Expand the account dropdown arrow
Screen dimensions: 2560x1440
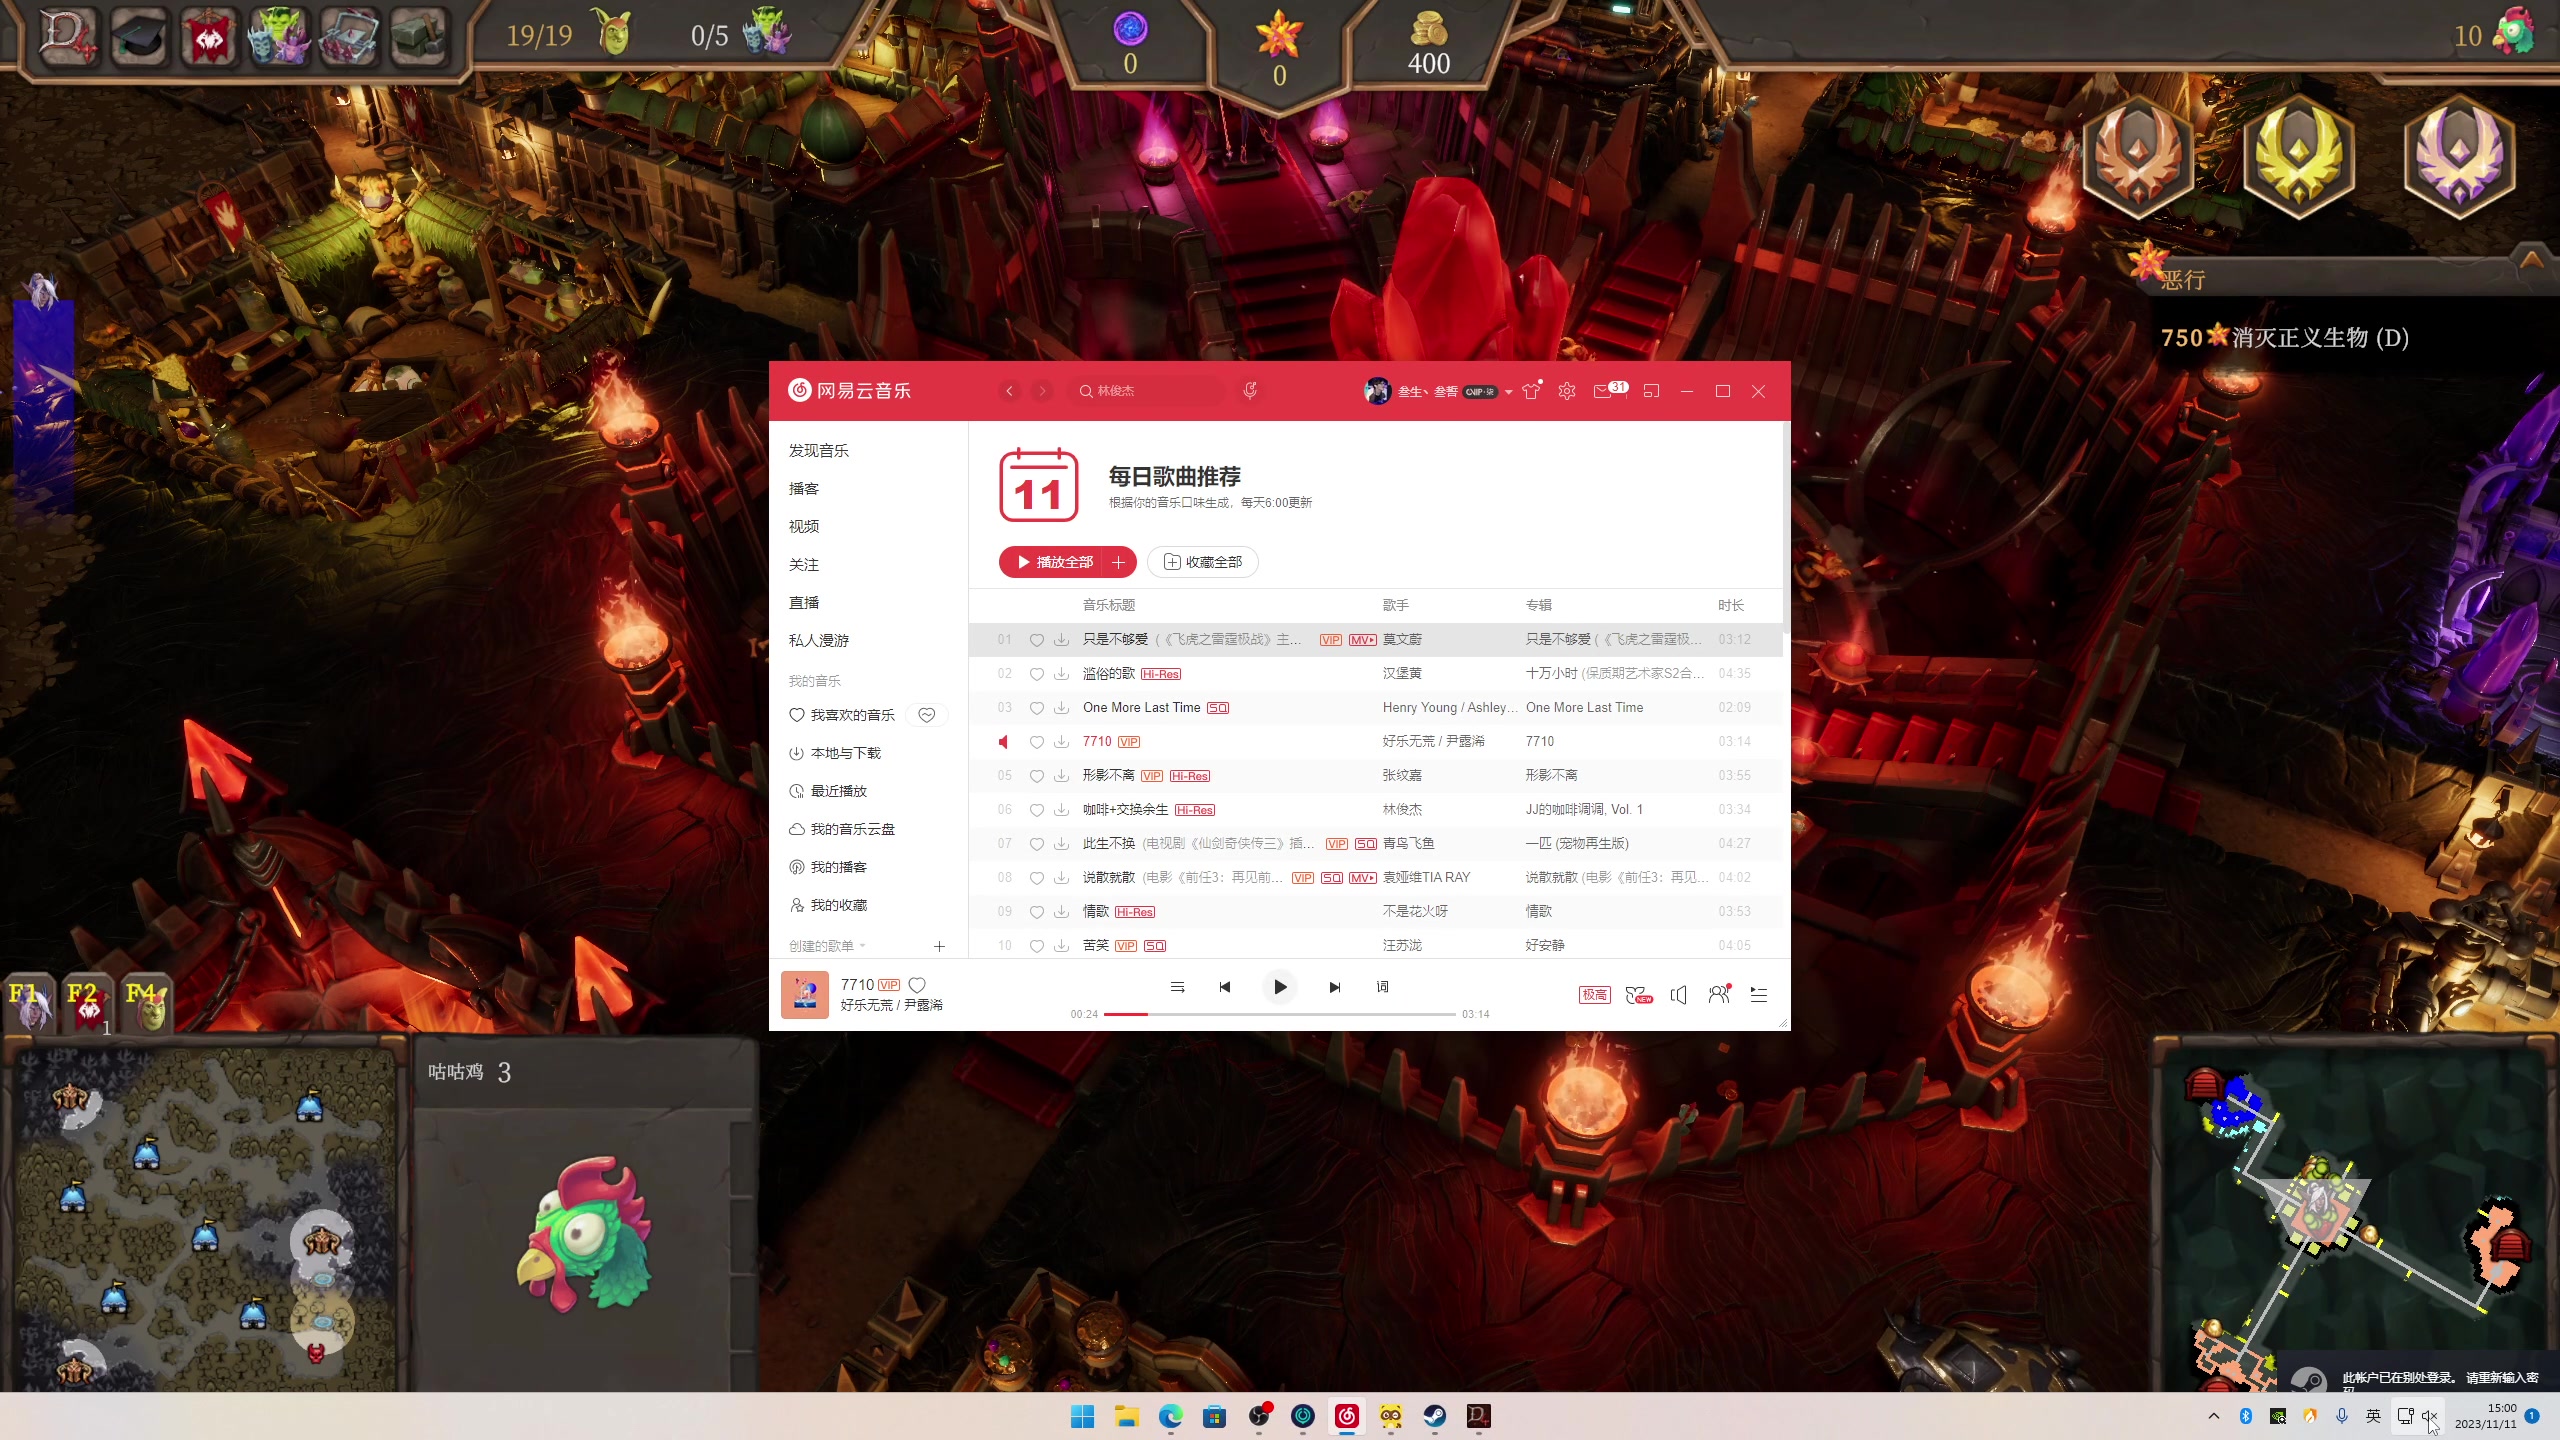pyautogui.click(x=1508, y=392)
